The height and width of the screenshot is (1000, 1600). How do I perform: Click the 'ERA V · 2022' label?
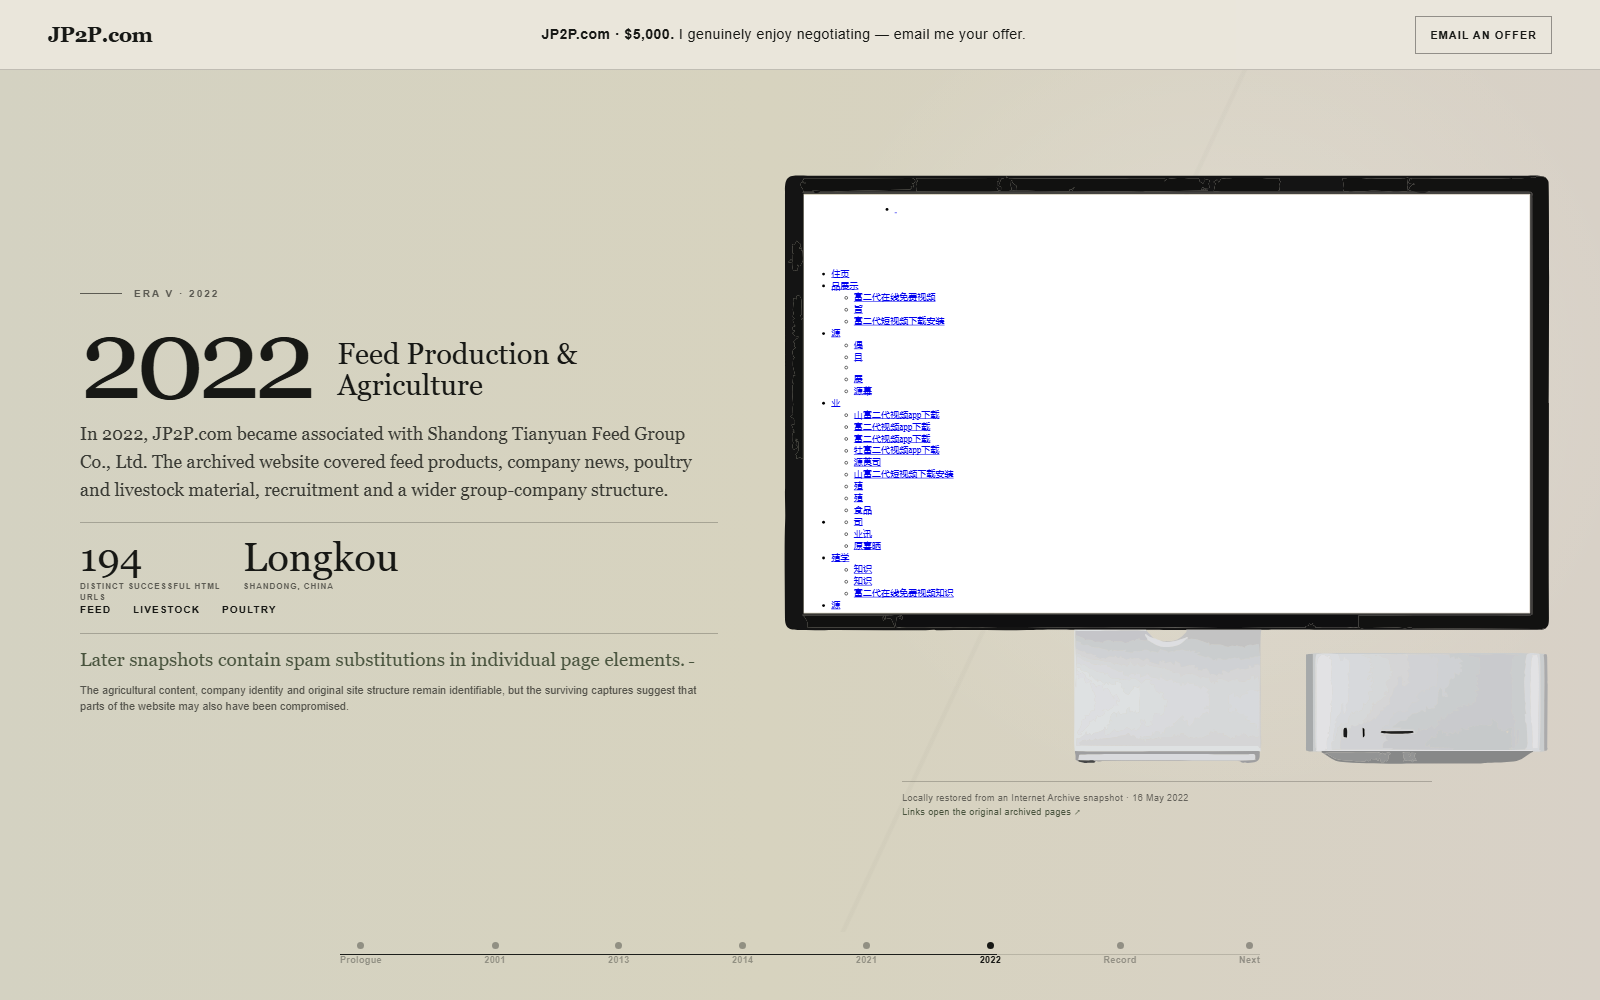click(176, 294)
